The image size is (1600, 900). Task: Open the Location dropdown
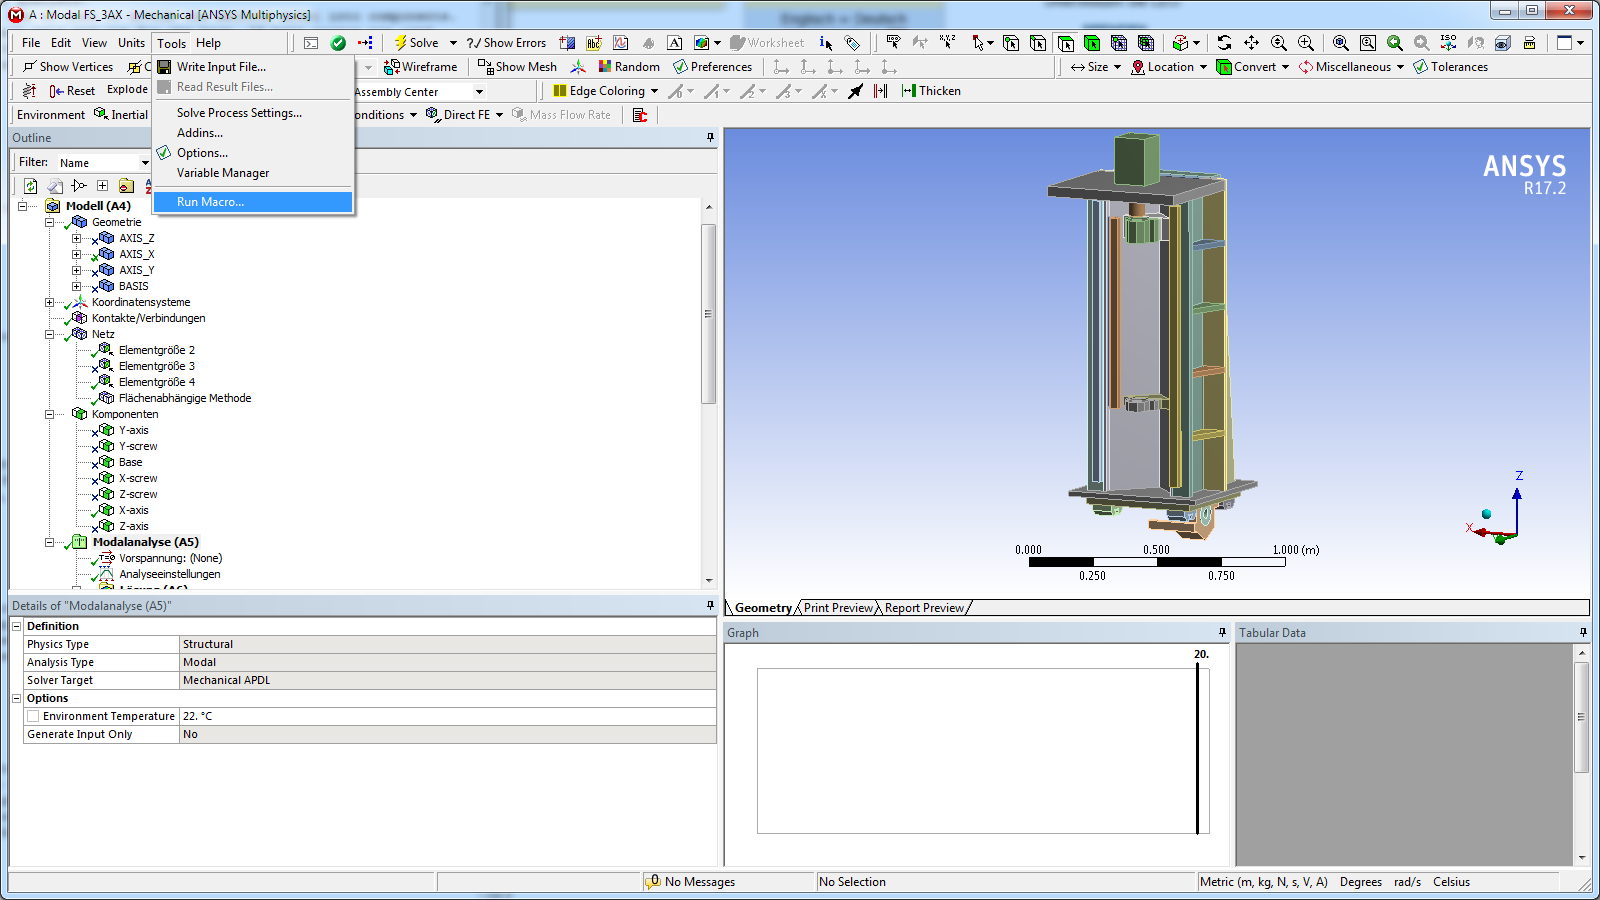coord(1203,67)
